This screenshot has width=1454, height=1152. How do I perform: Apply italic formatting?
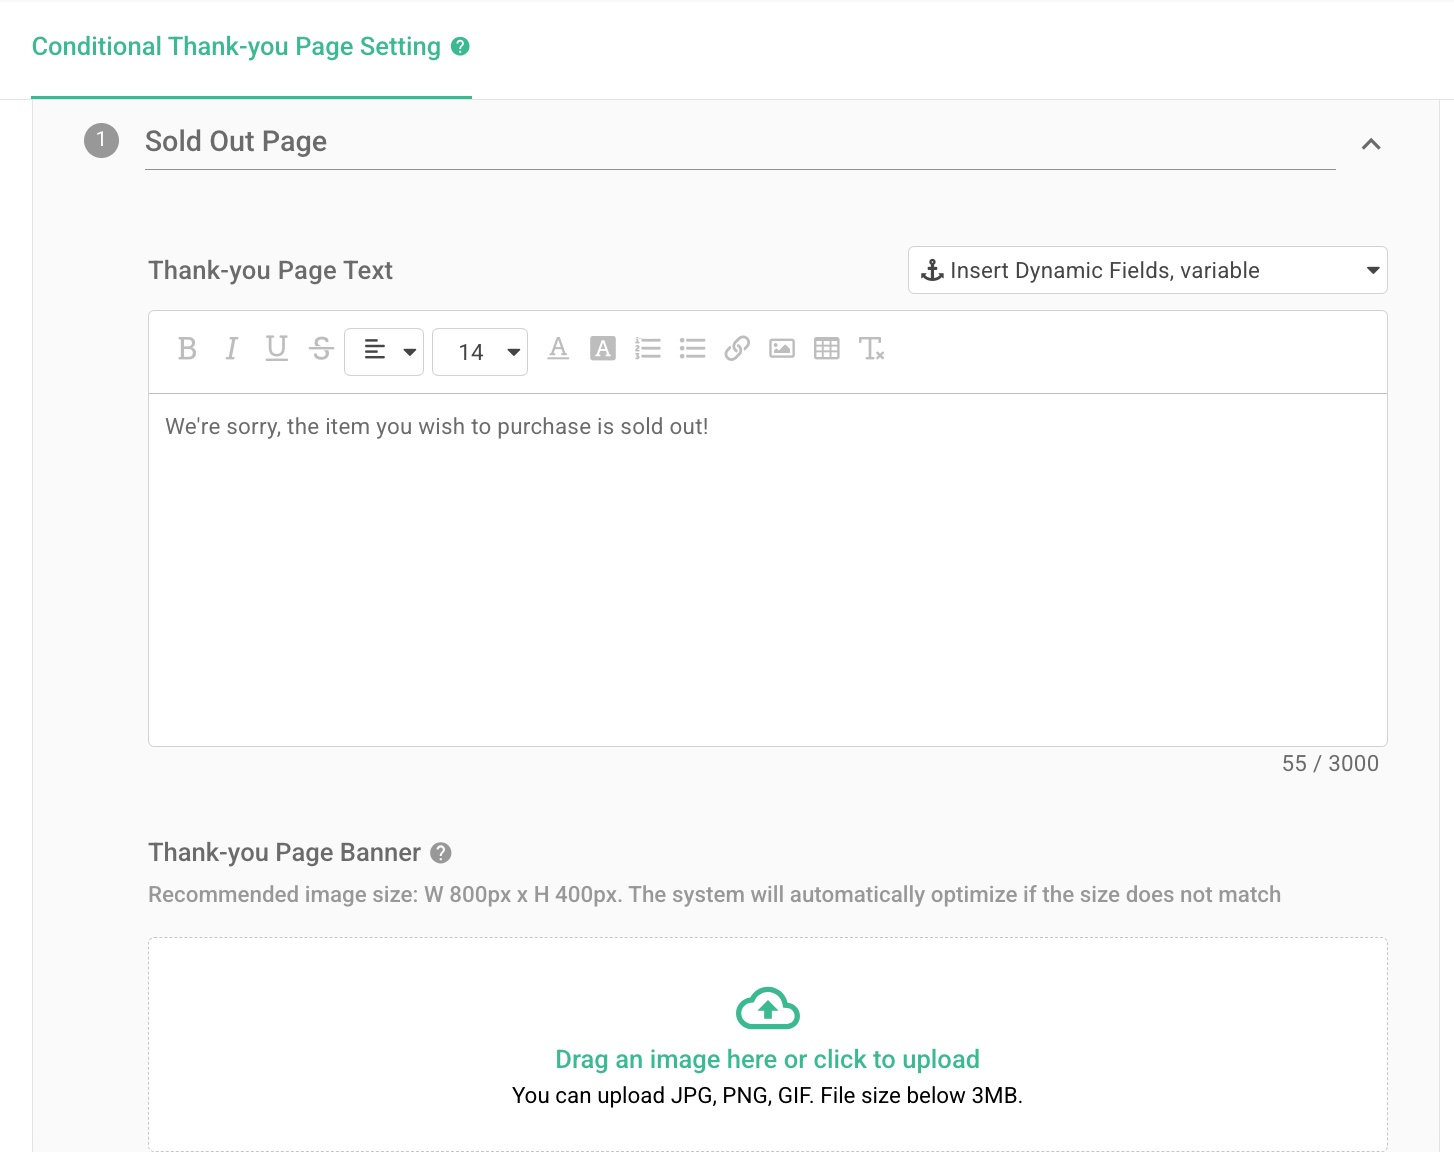point(231,350)
